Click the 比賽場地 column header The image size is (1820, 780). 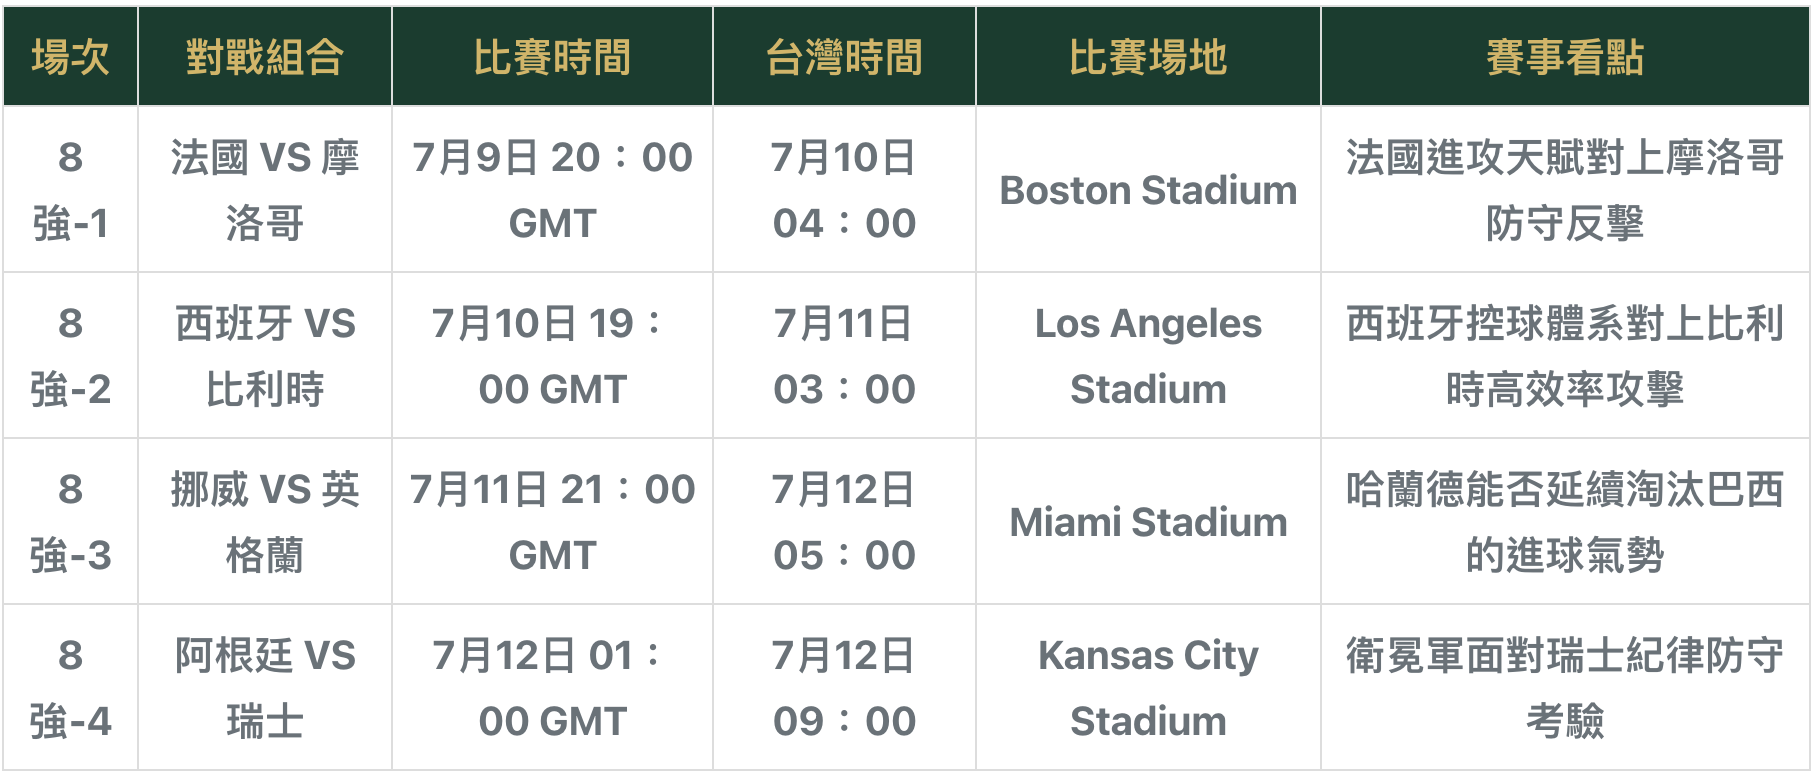click(1148, 56)
